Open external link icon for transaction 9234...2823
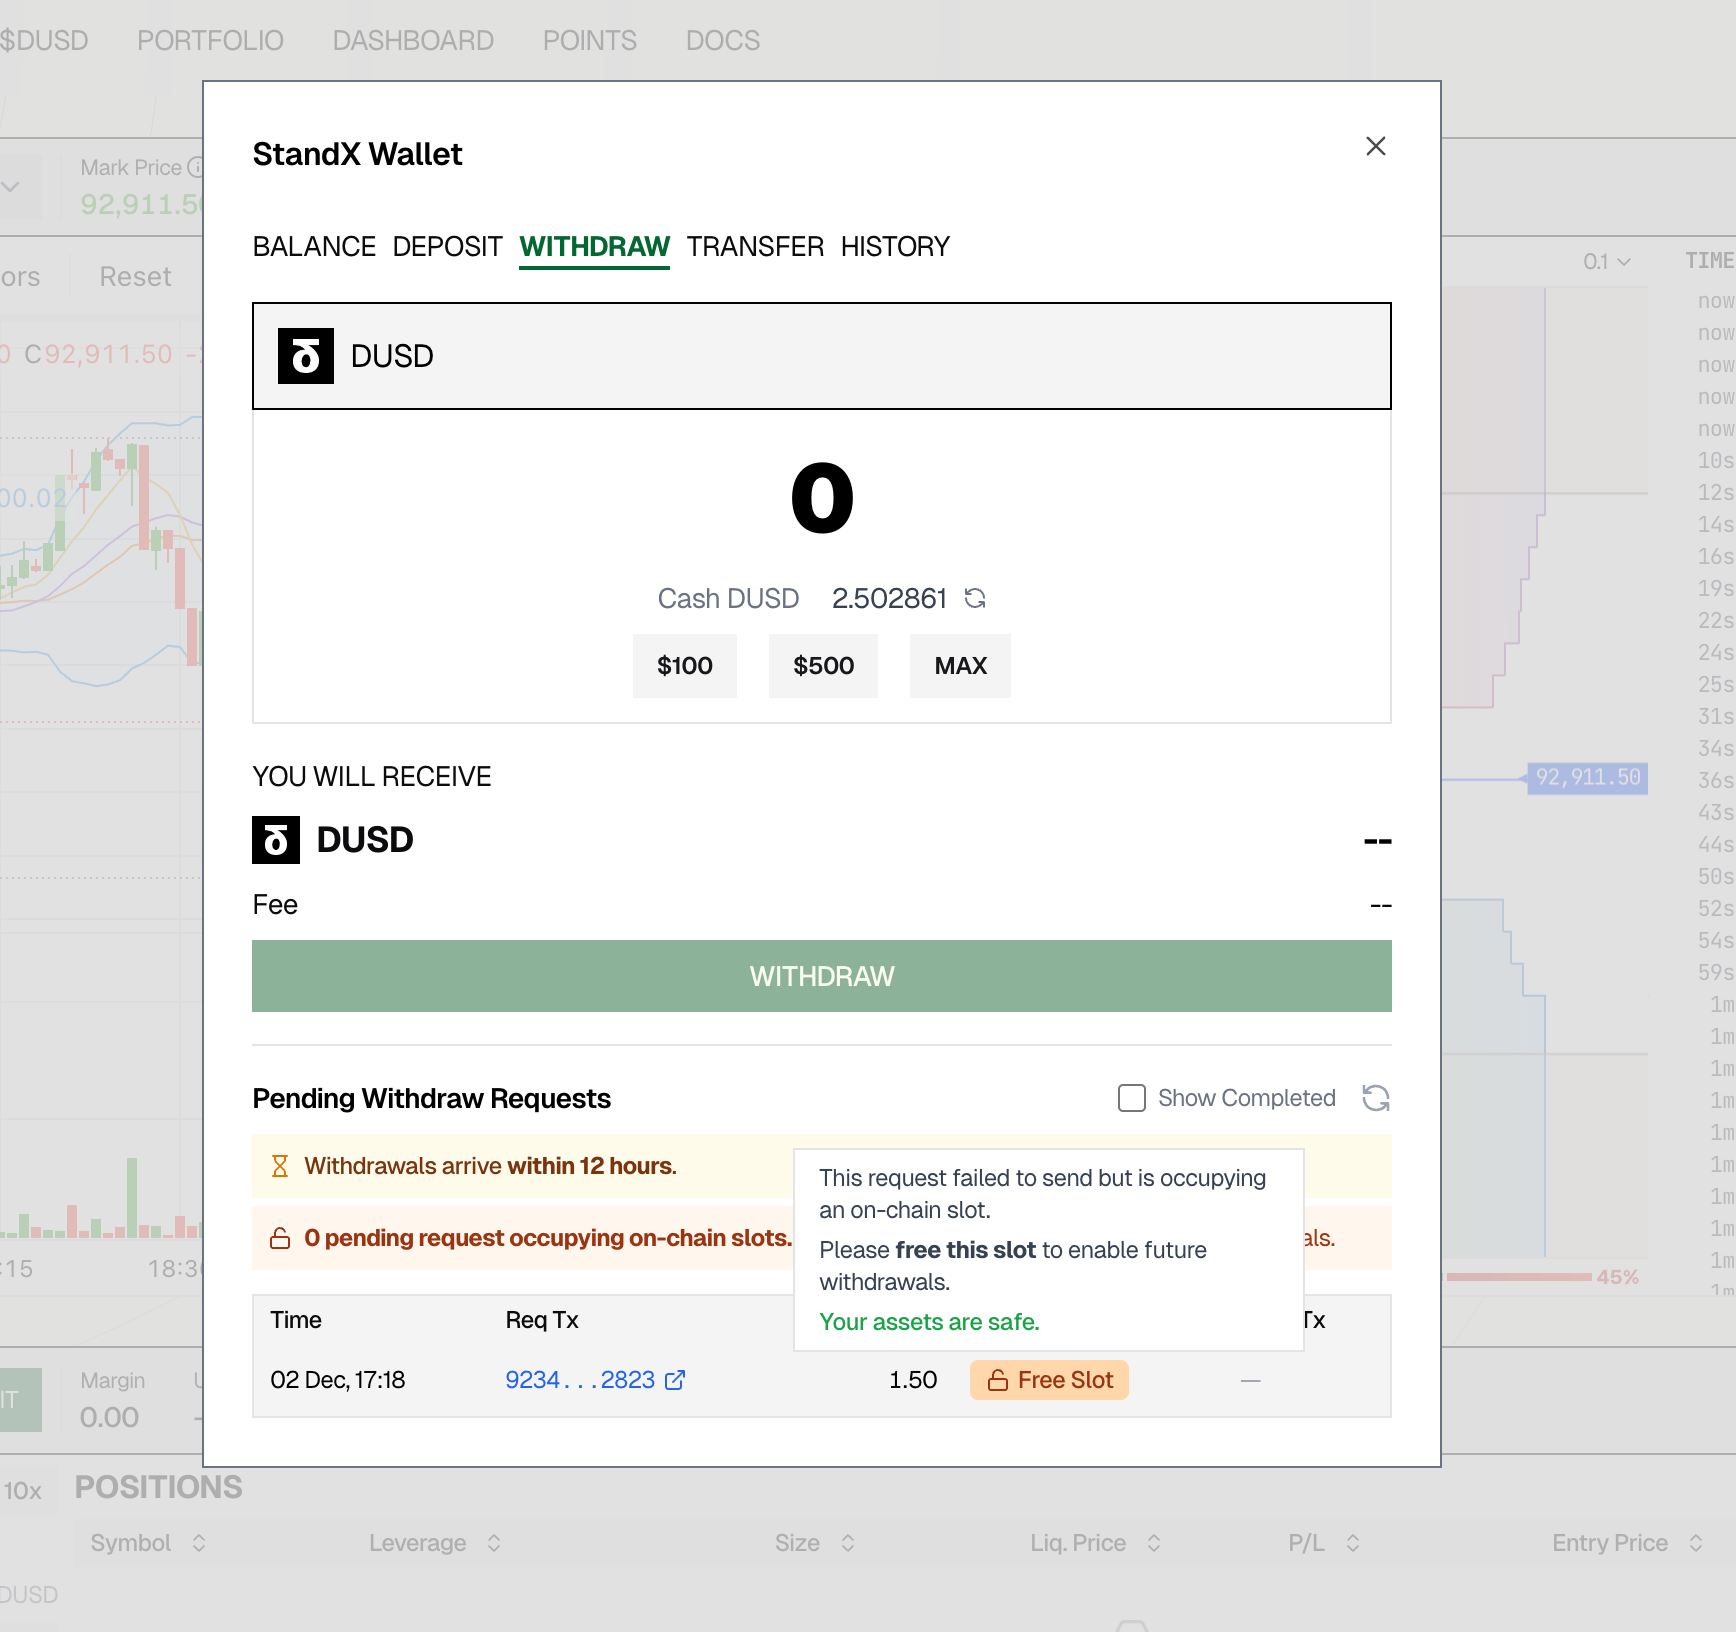 (676, 1380)
